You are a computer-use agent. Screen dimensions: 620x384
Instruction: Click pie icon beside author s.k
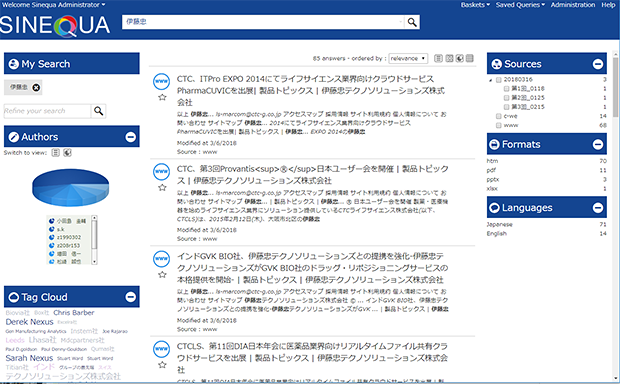[51, 229]
